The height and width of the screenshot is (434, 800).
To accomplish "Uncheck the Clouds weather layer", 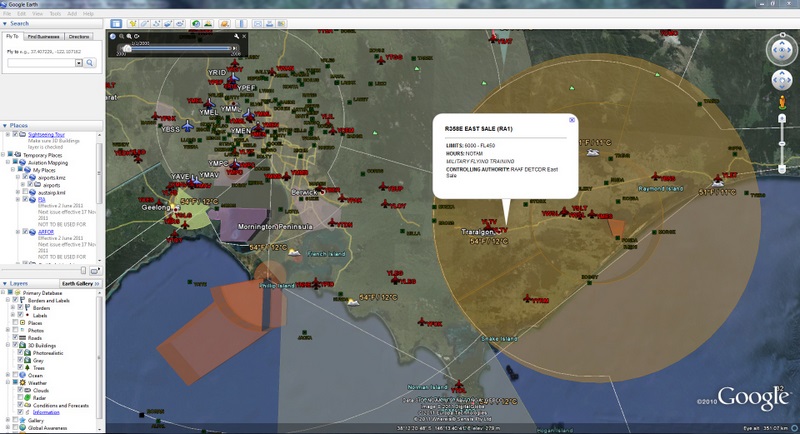I will point(20,390).
